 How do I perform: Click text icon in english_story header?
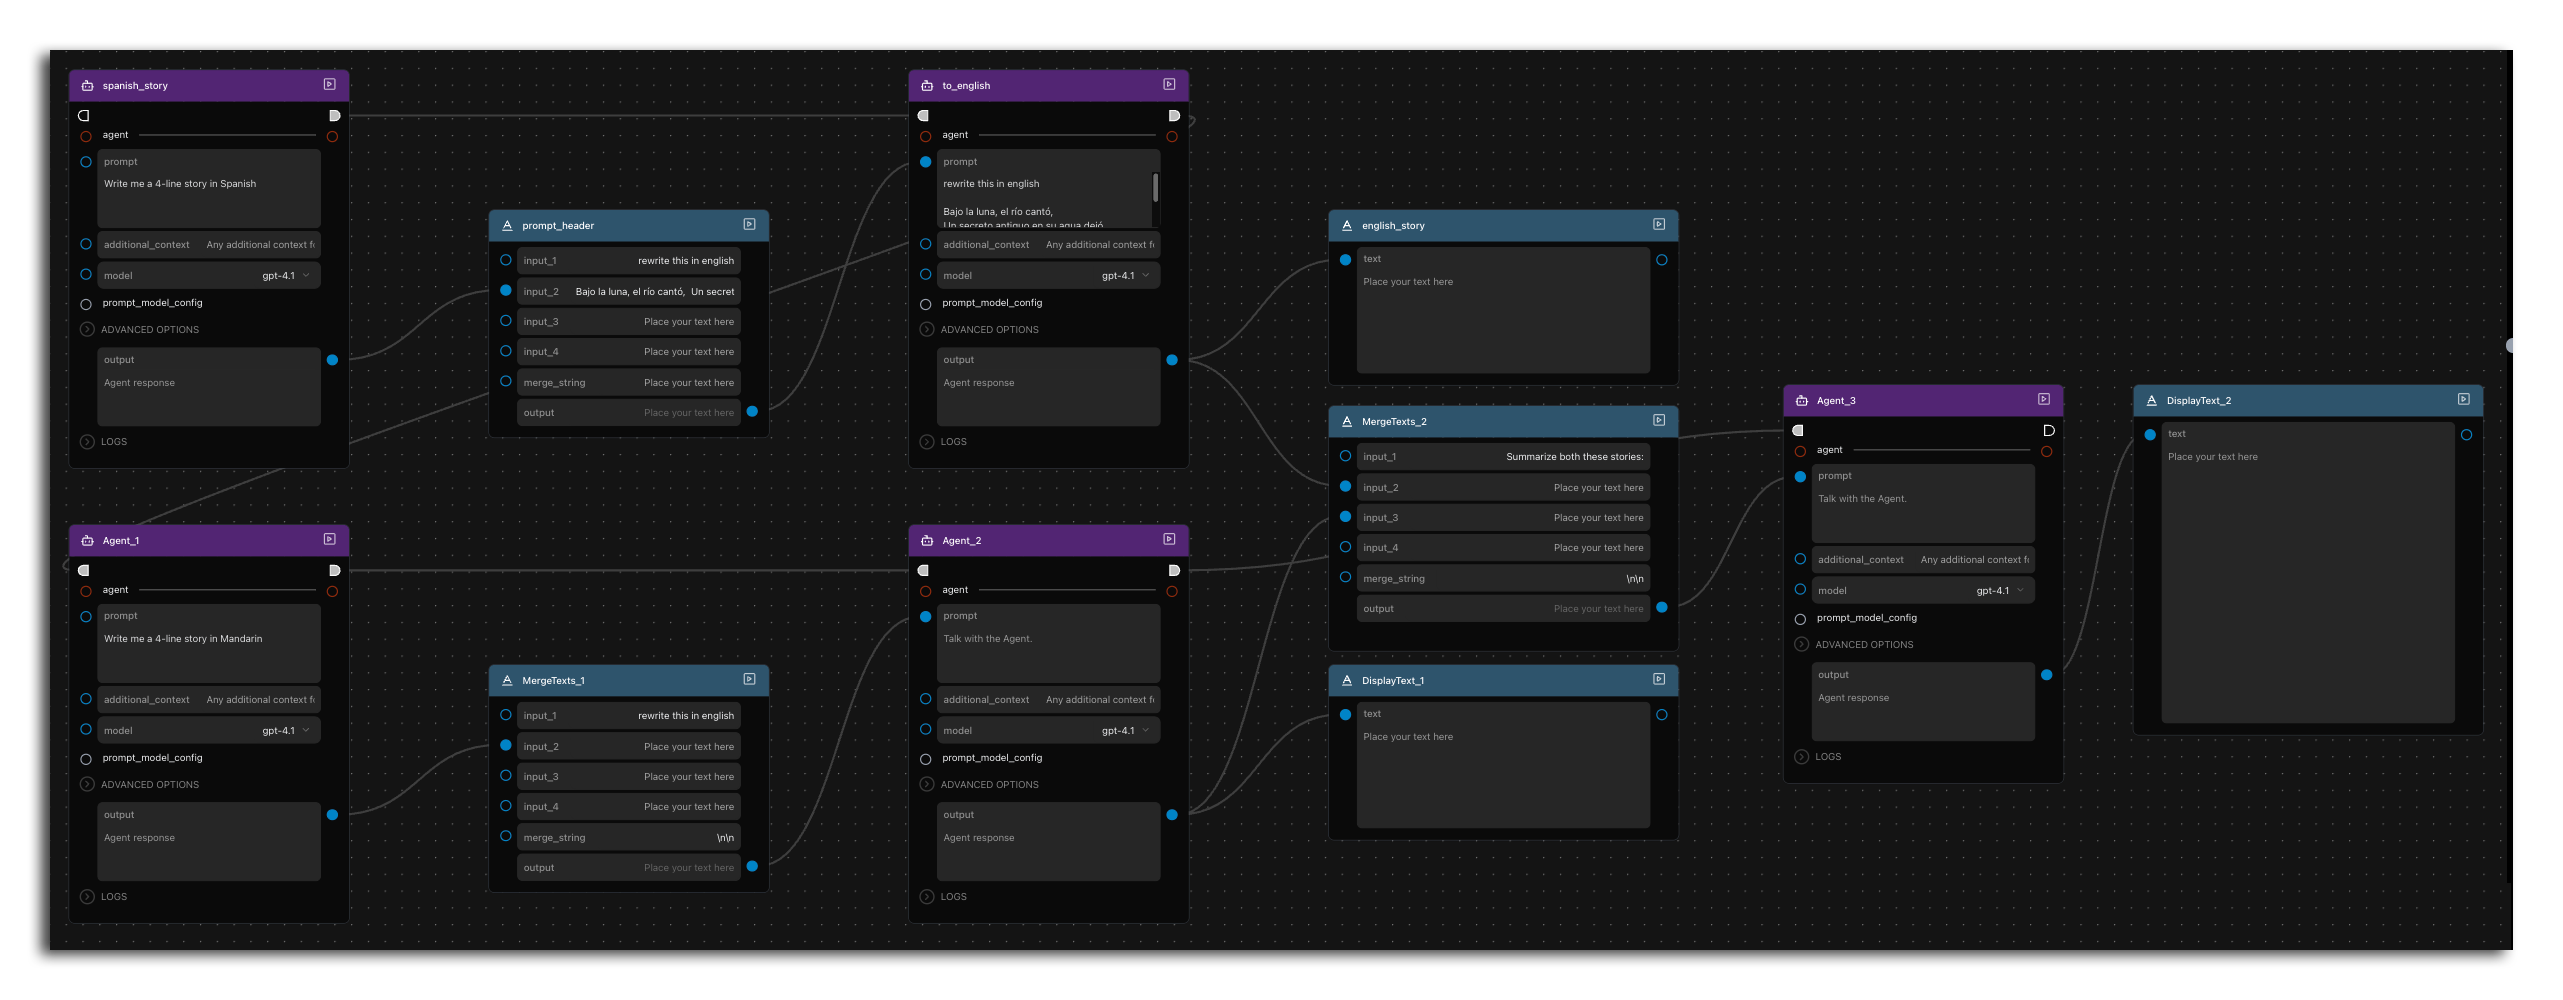(x=1347, y=226)
